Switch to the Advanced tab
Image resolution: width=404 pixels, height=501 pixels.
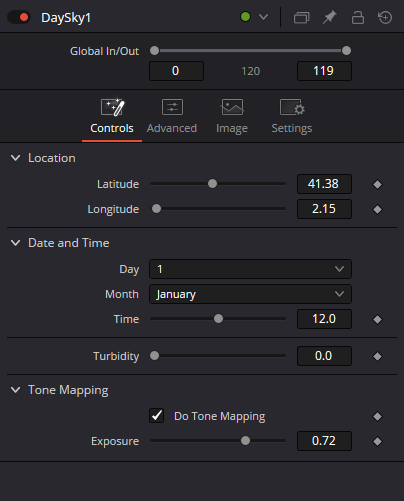pyautogui.click(x=172, y=116)
